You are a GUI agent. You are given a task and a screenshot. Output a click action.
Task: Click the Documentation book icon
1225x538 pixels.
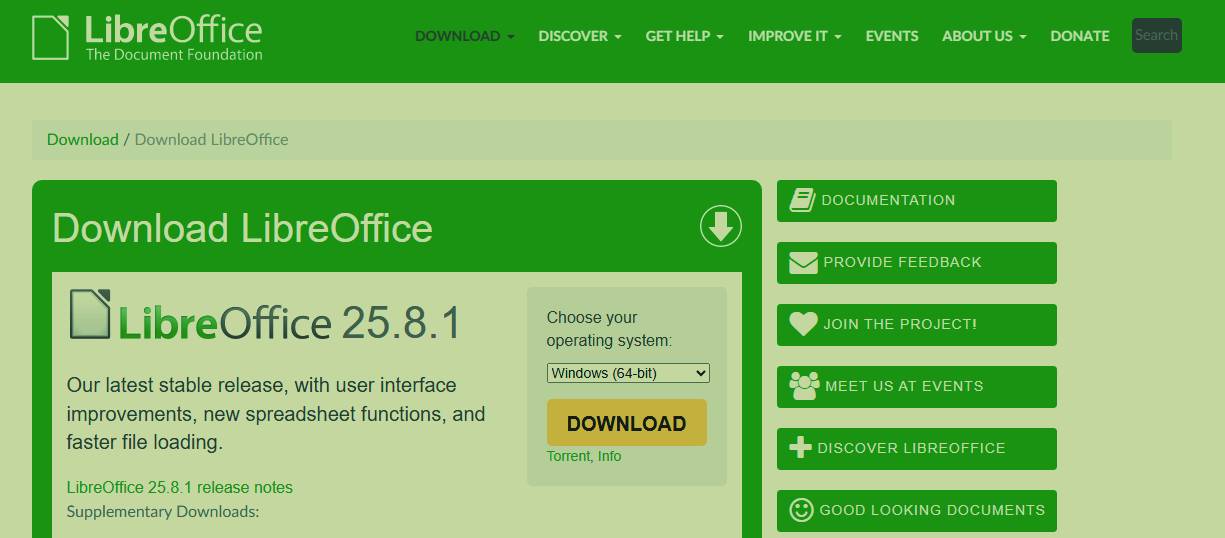[x=802, y=200]
